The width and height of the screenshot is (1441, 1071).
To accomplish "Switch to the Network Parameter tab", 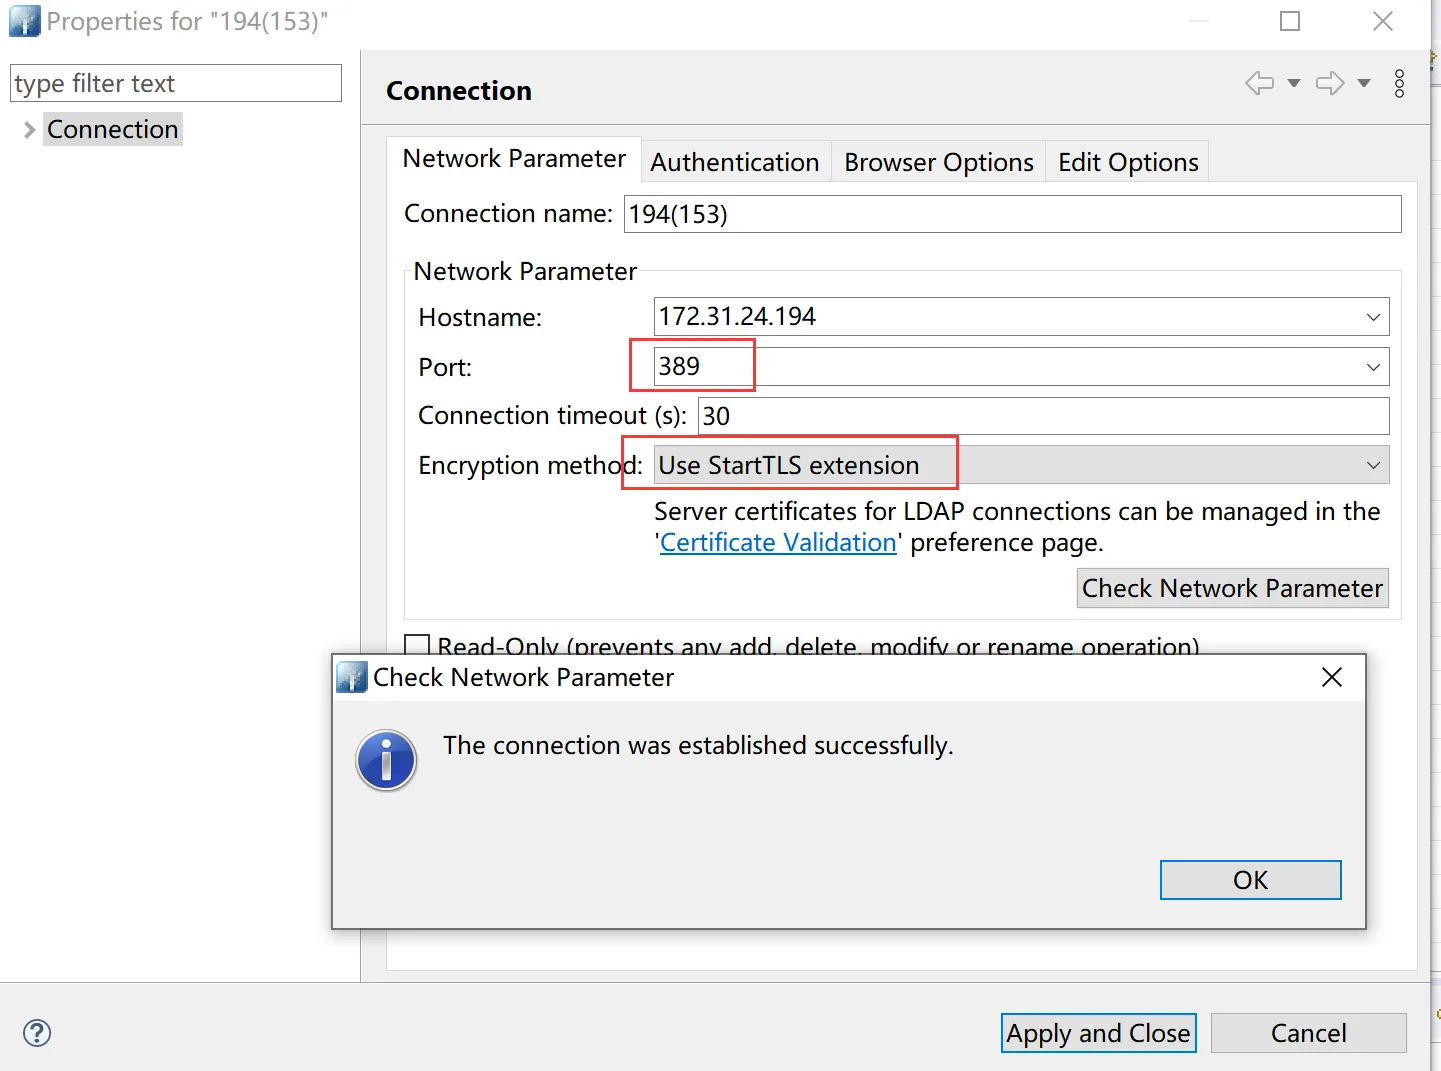I will (x=514, y=158).
